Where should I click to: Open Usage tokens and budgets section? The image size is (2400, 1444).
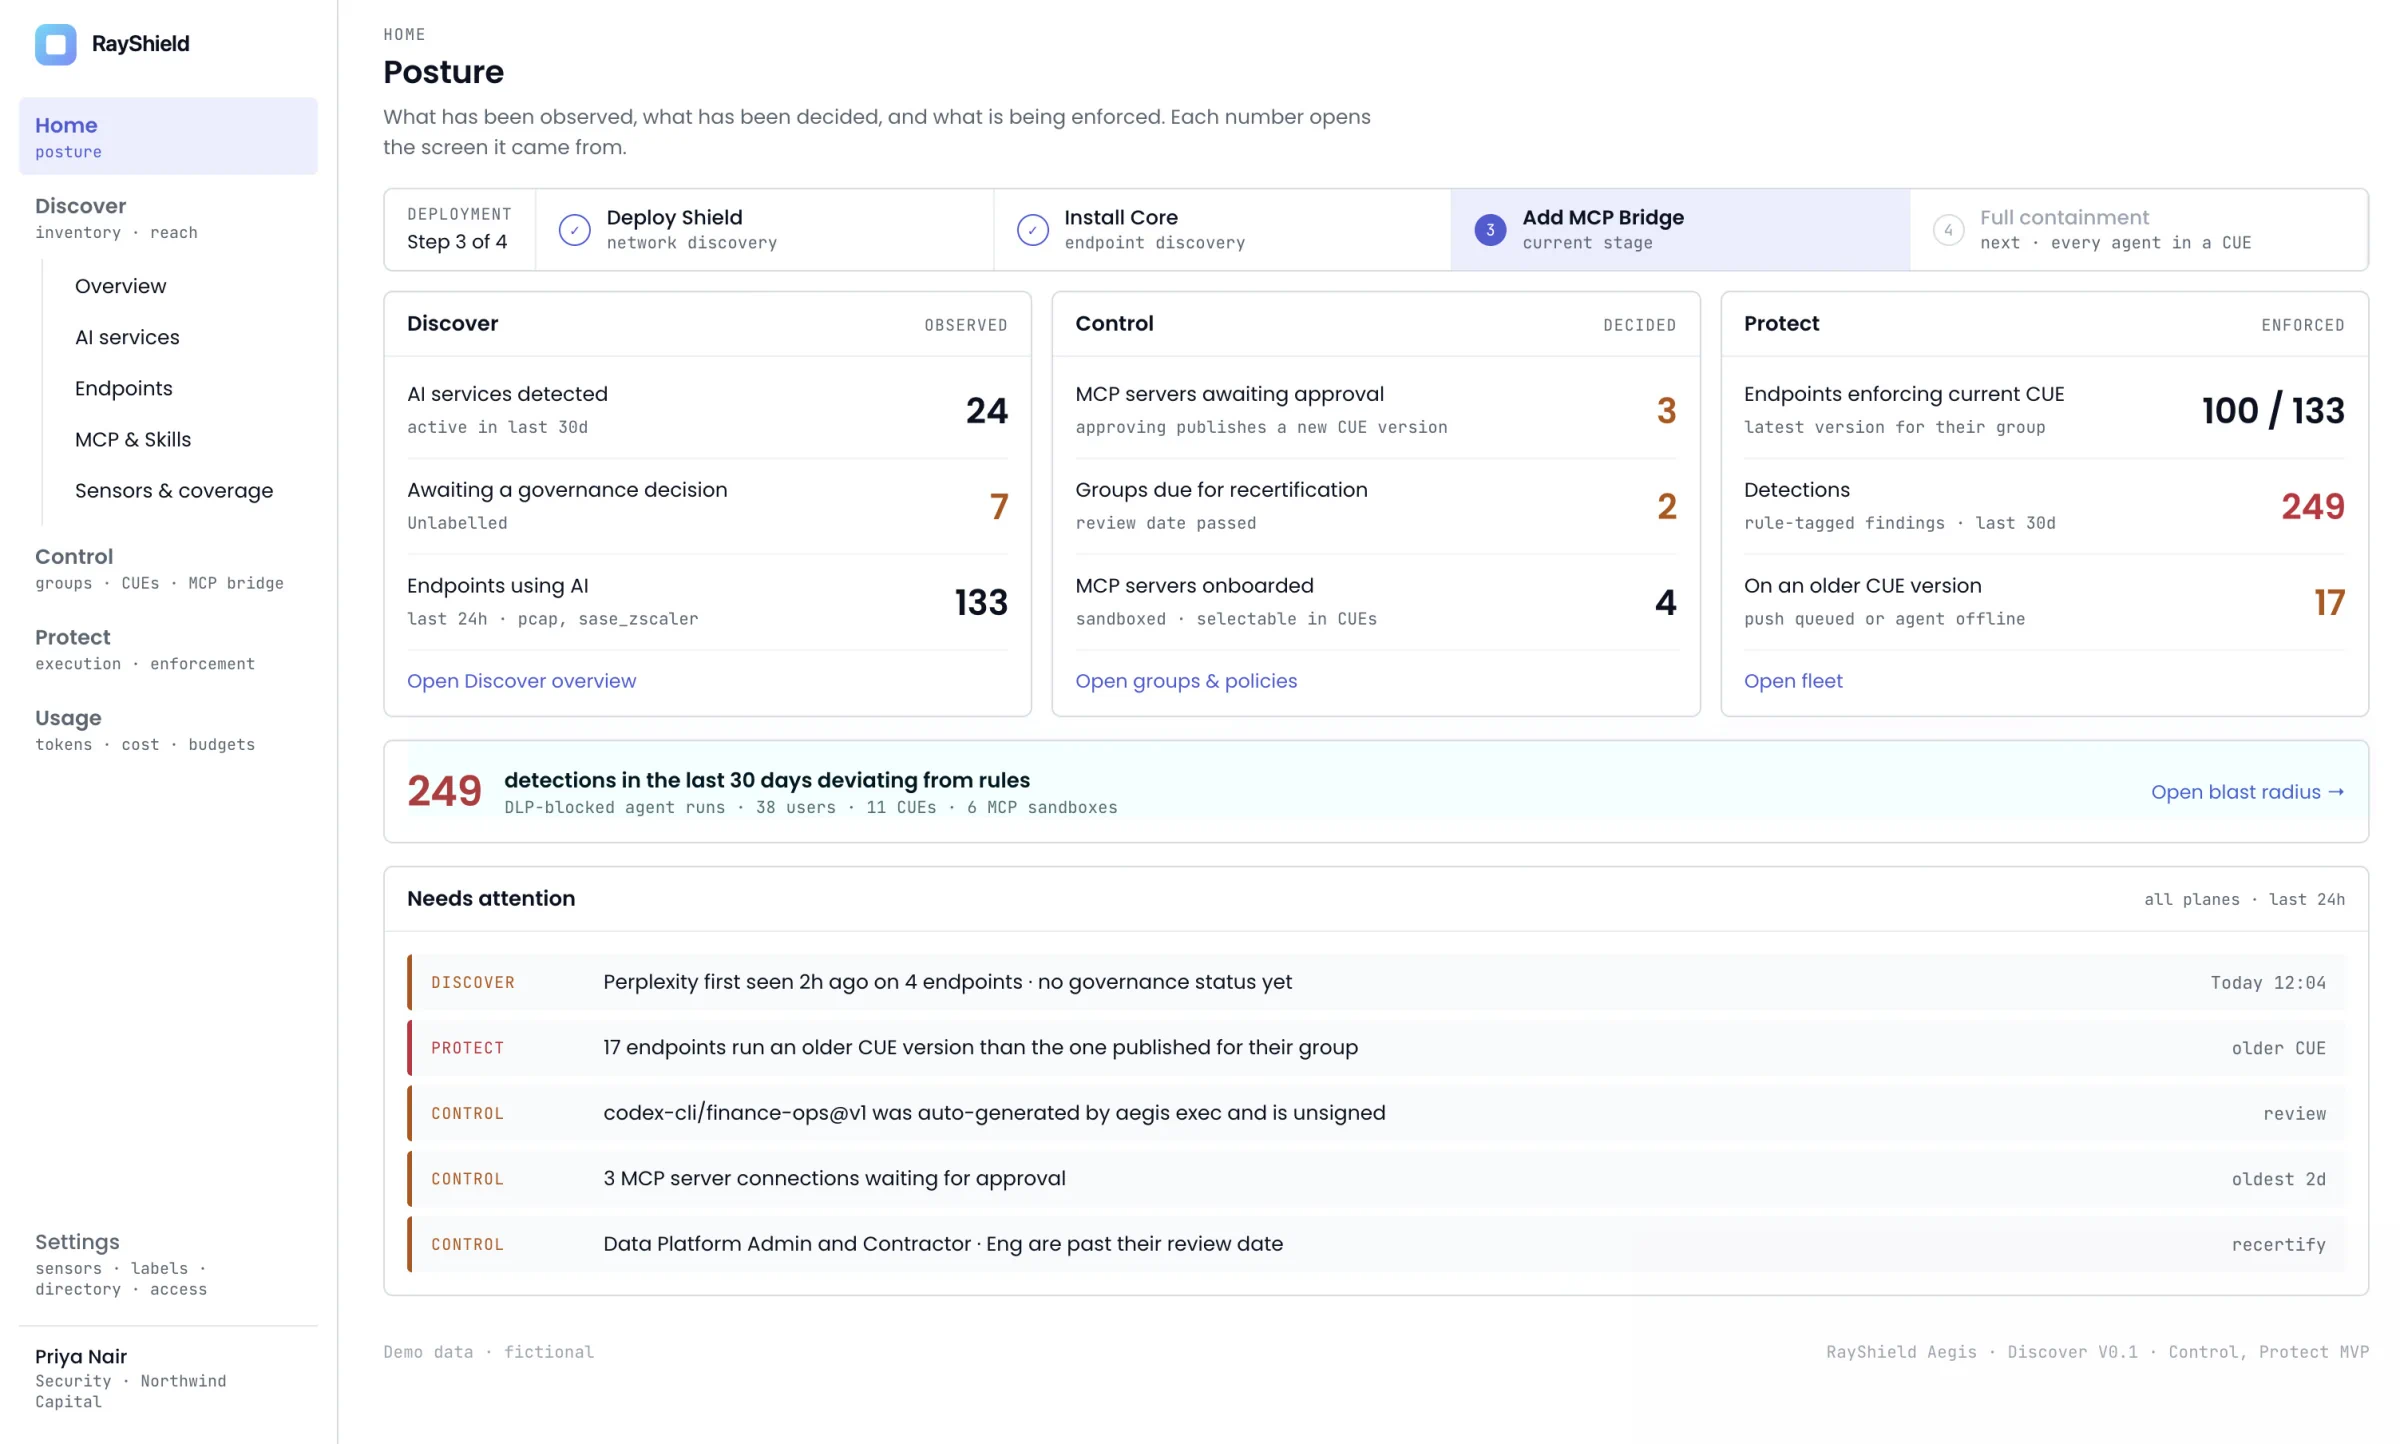168,730
